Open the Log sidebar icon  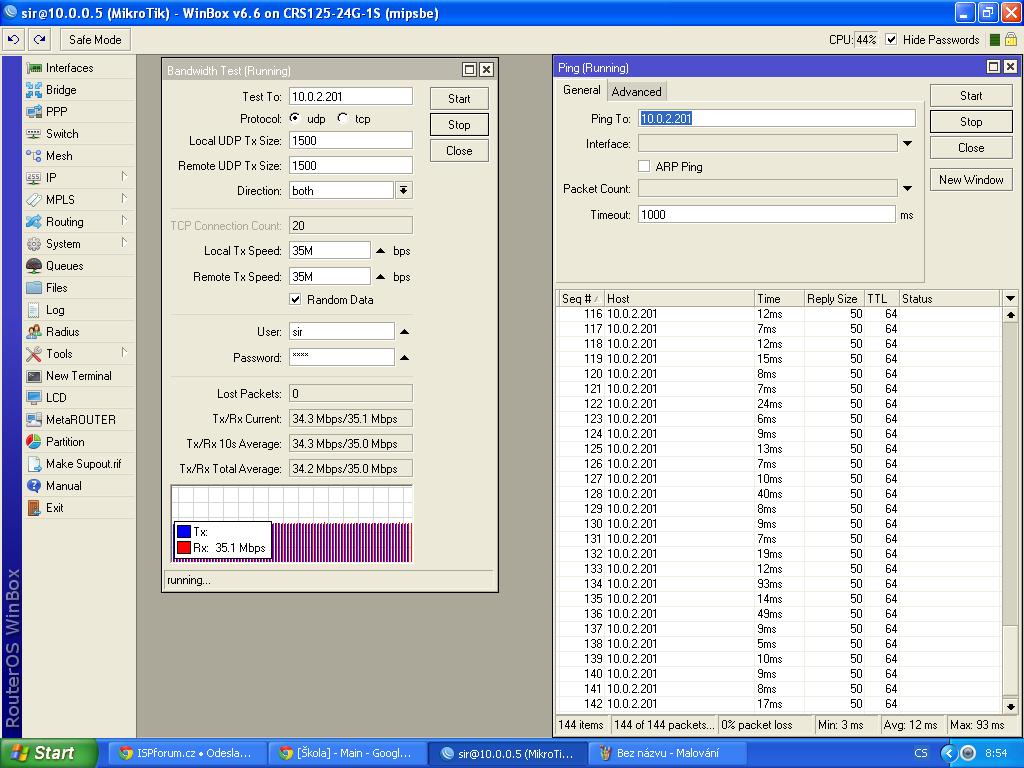(34, 310)
